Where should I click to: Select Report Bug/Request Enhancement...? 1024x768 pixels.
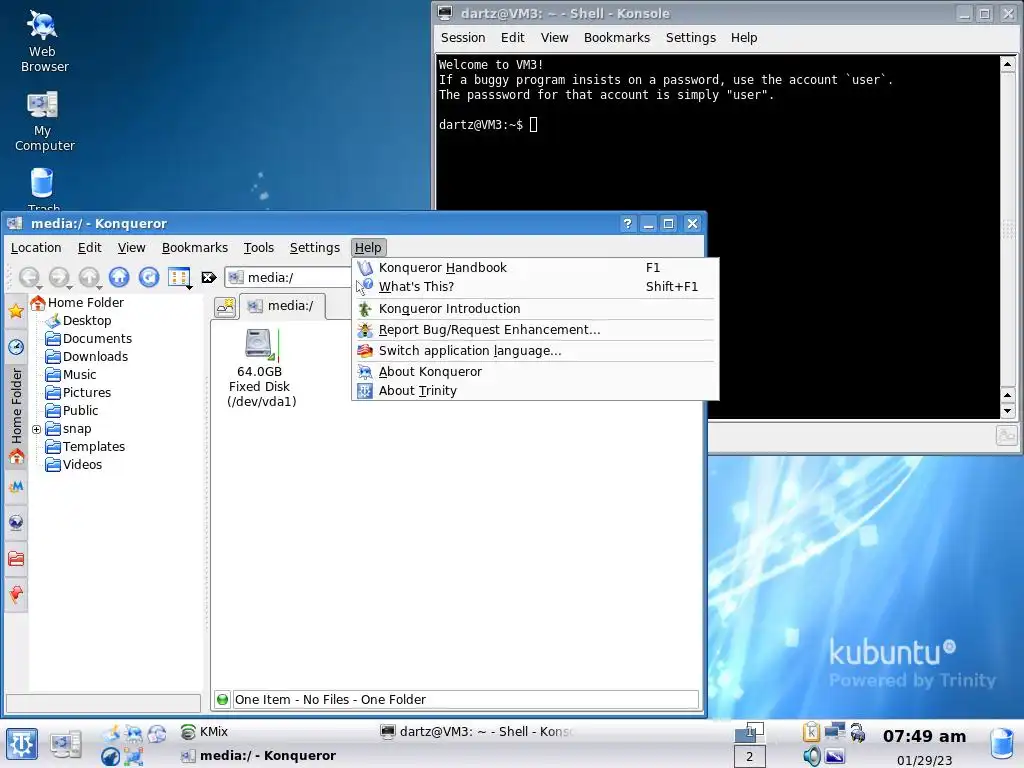click(536, 330)
